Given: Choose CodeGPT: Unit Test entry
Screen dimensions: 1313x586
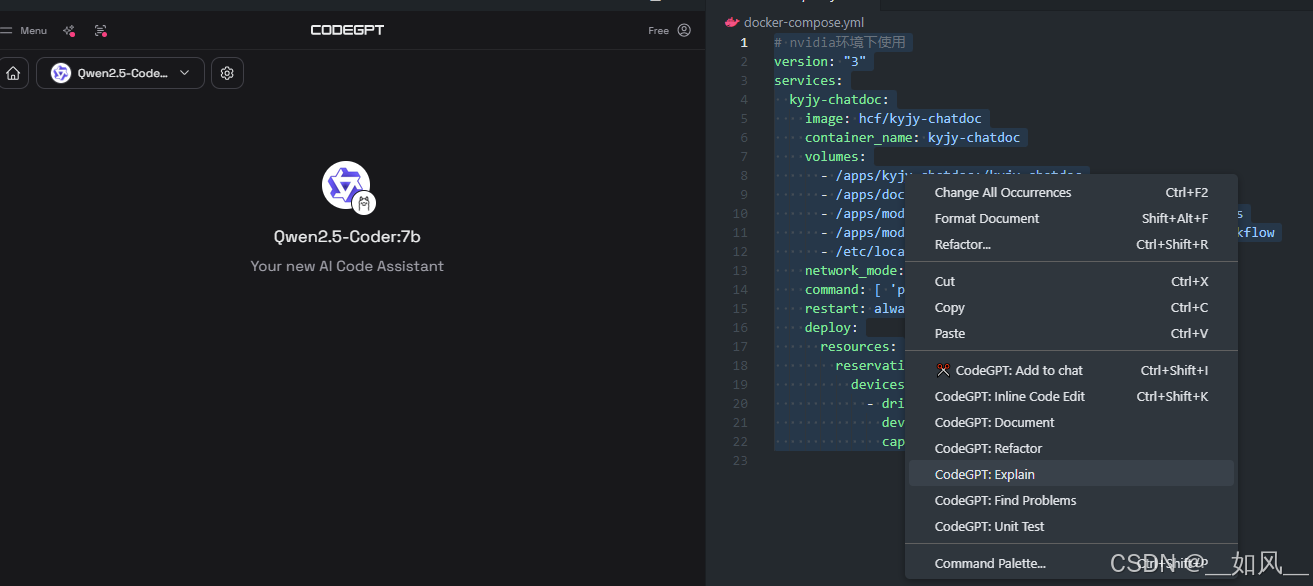Looking at the screenshot, I should click(1071, 527).
